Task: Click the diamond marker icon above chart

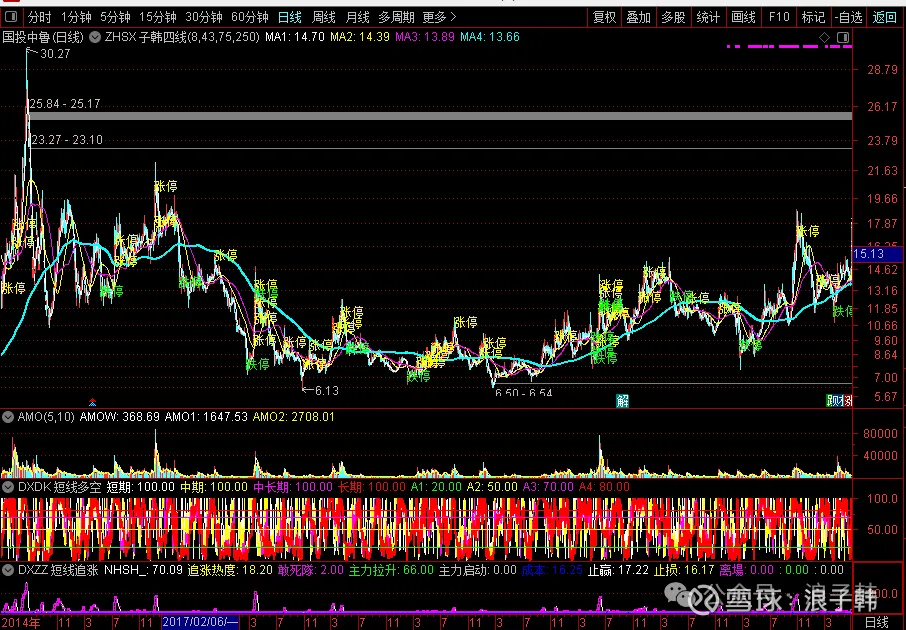Action: point(825,38)
